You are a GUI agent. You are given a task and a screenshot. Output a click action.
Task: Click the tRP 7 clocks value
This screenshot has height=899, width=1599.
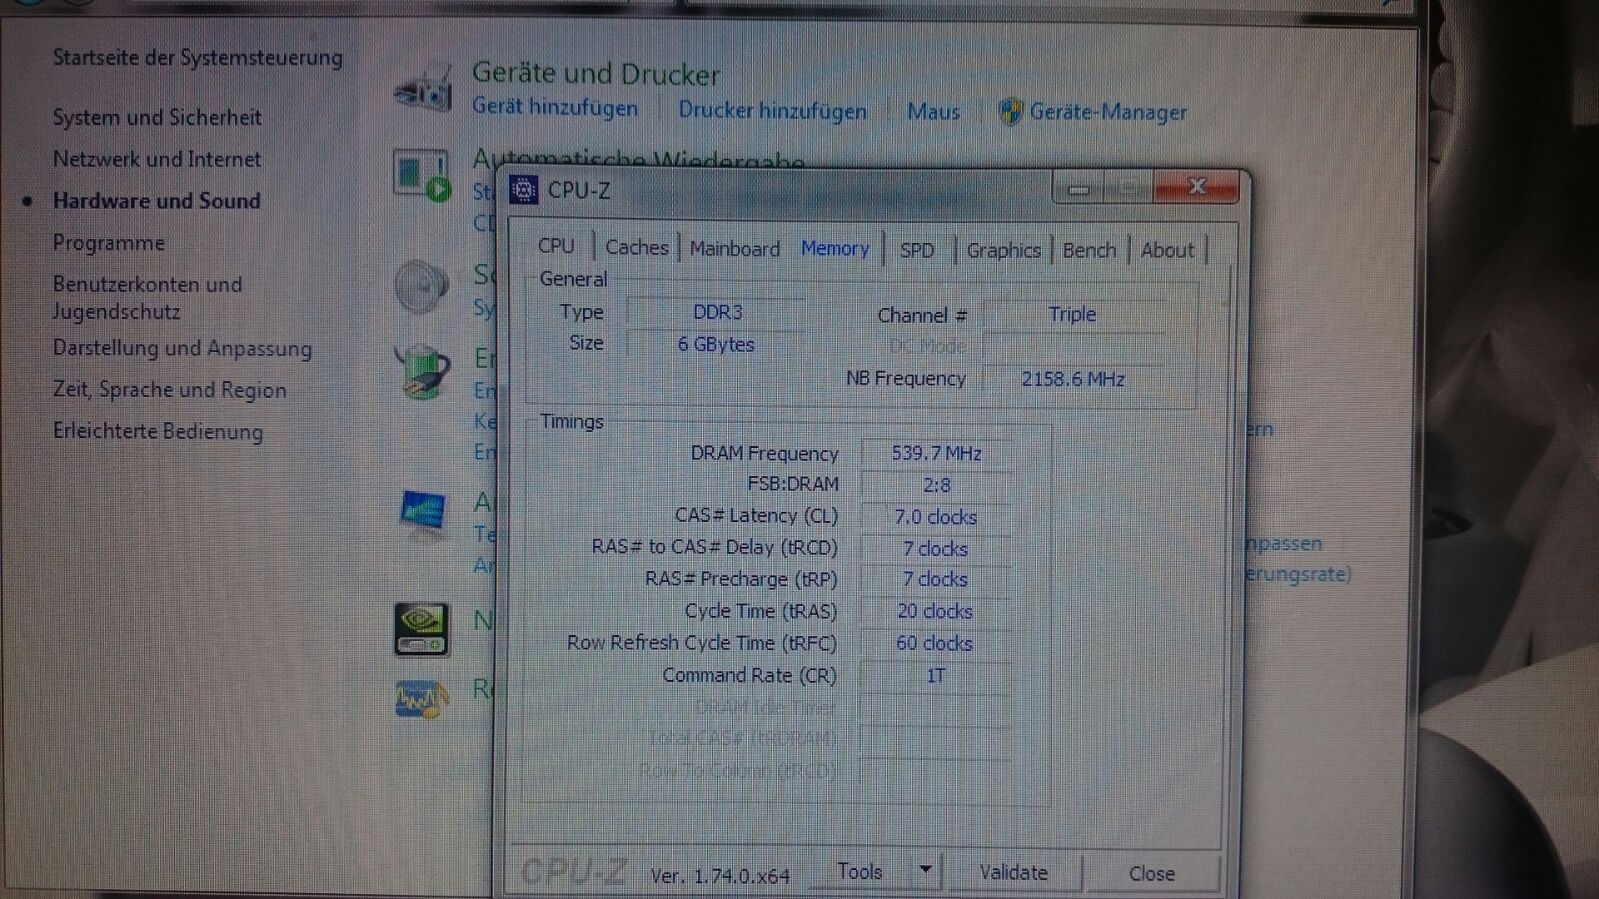tap(936, 579)
